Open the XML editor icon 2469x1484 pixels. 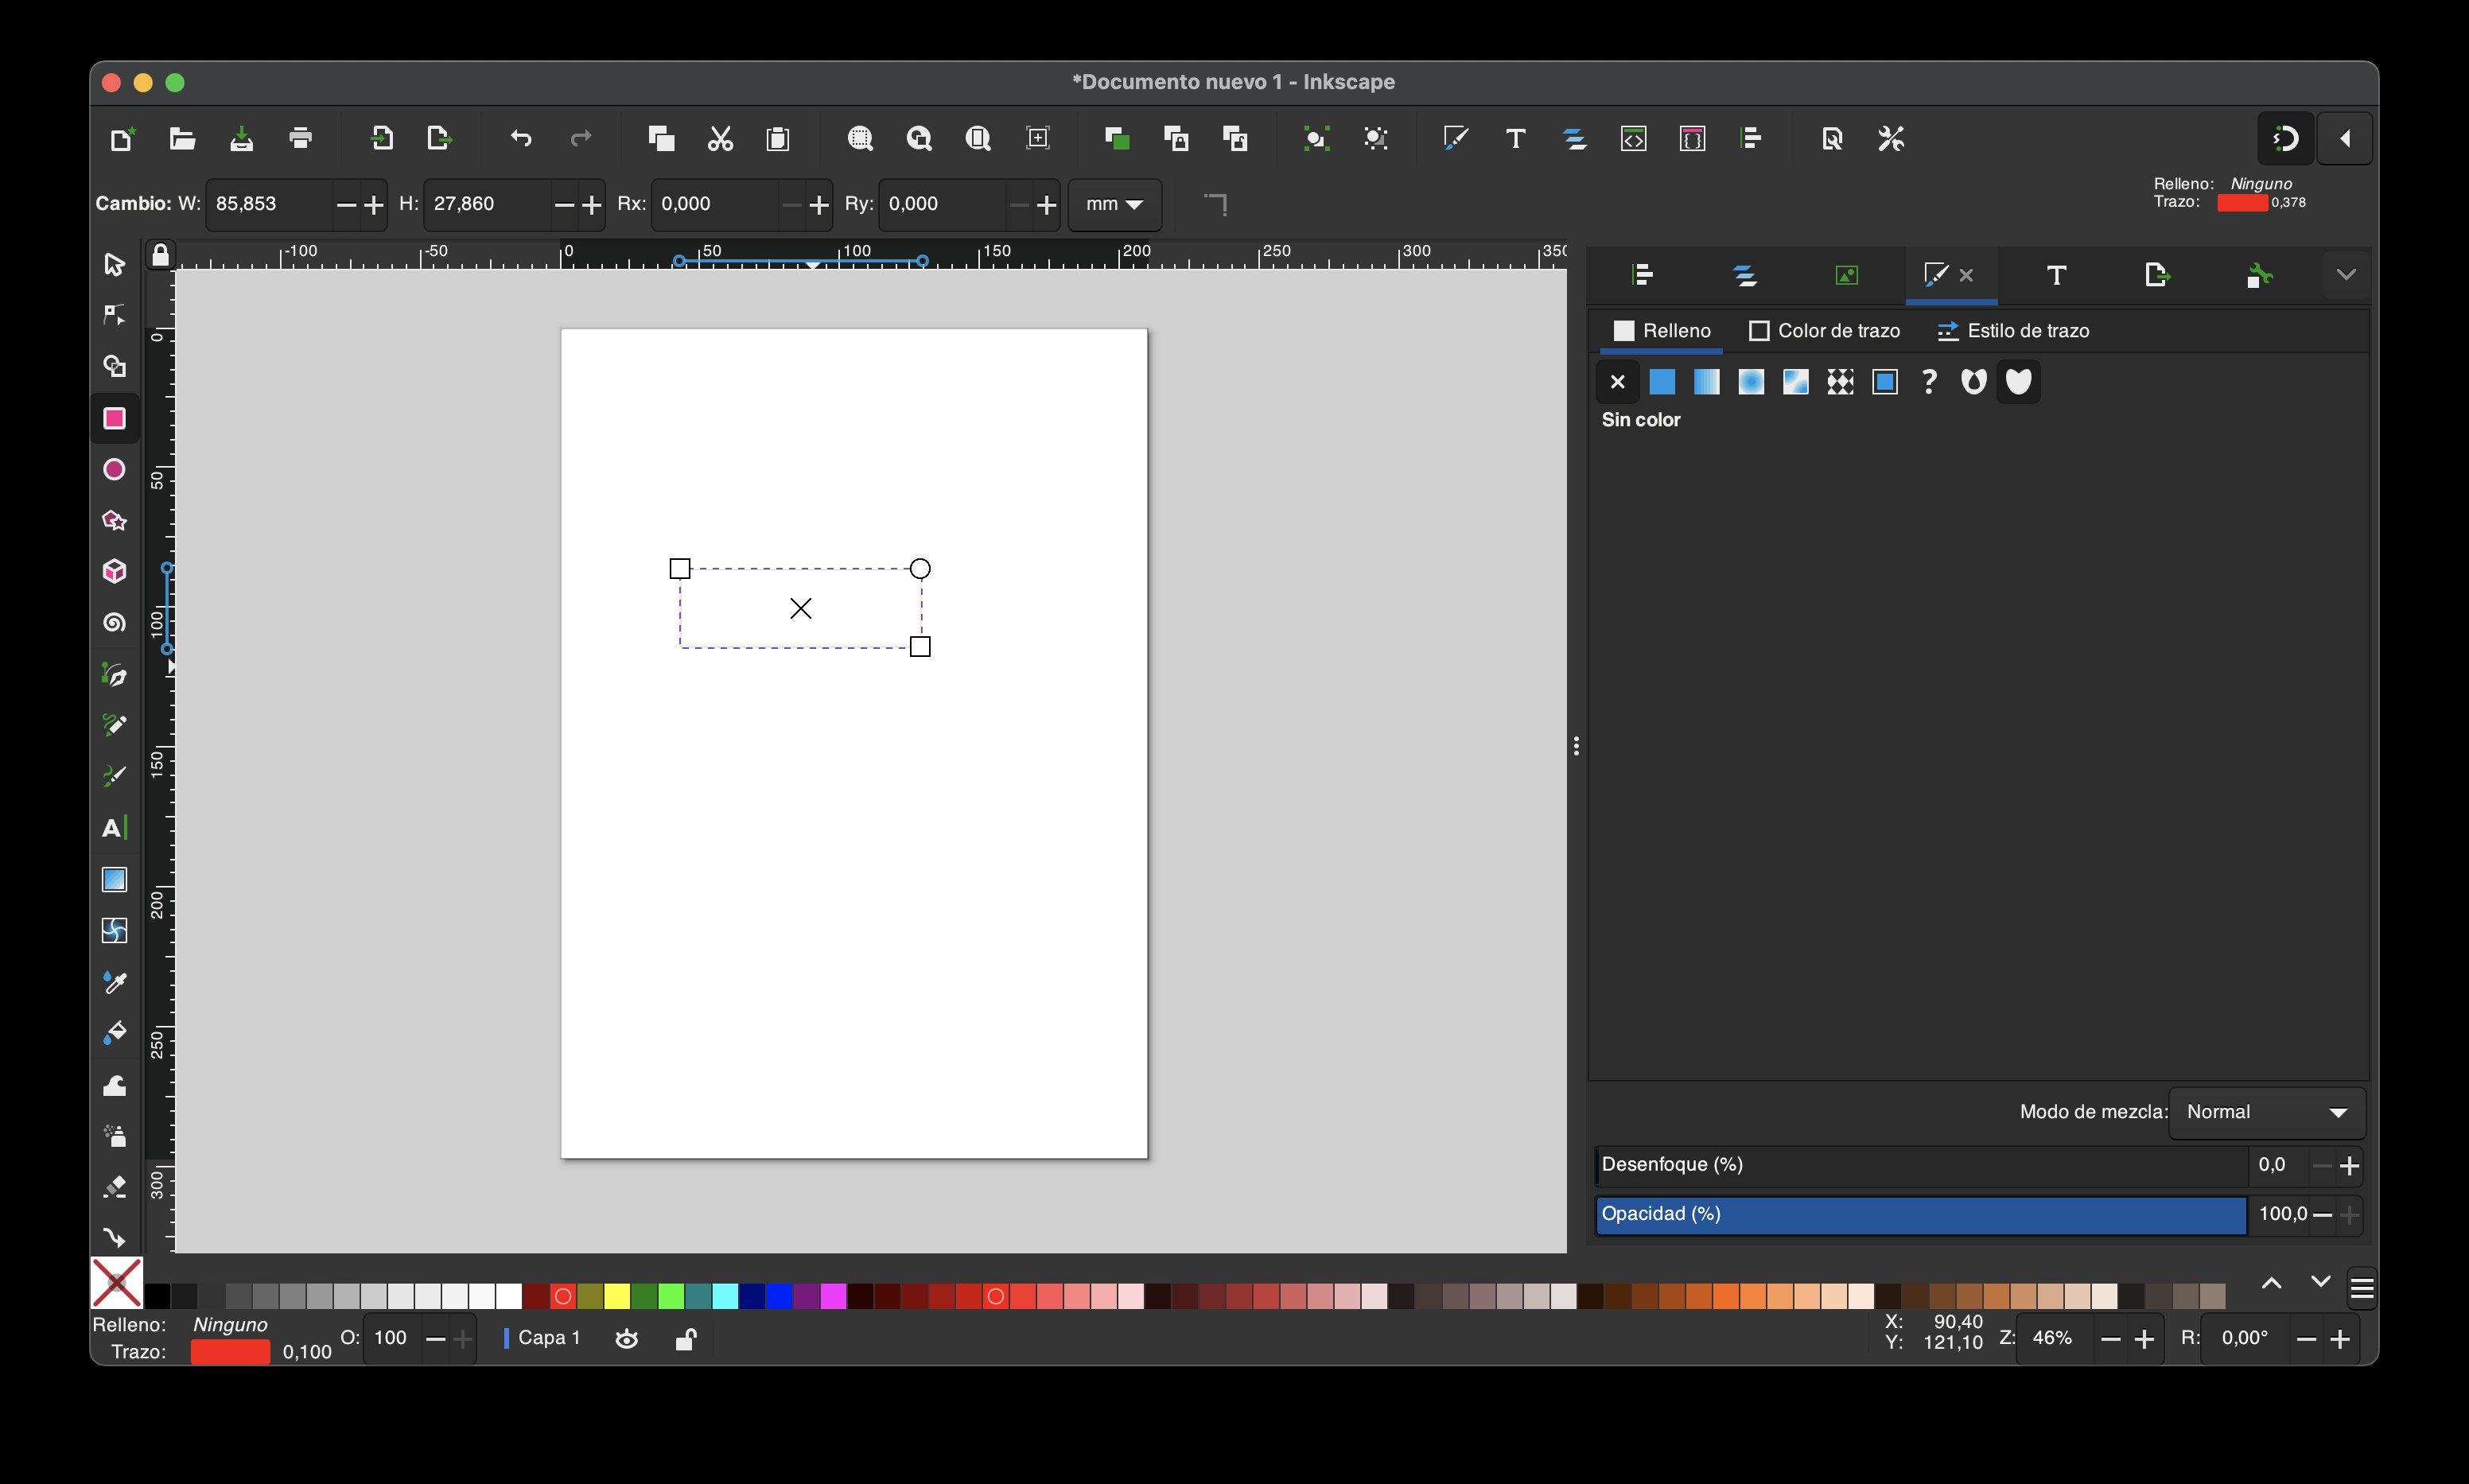(1633, 139)
